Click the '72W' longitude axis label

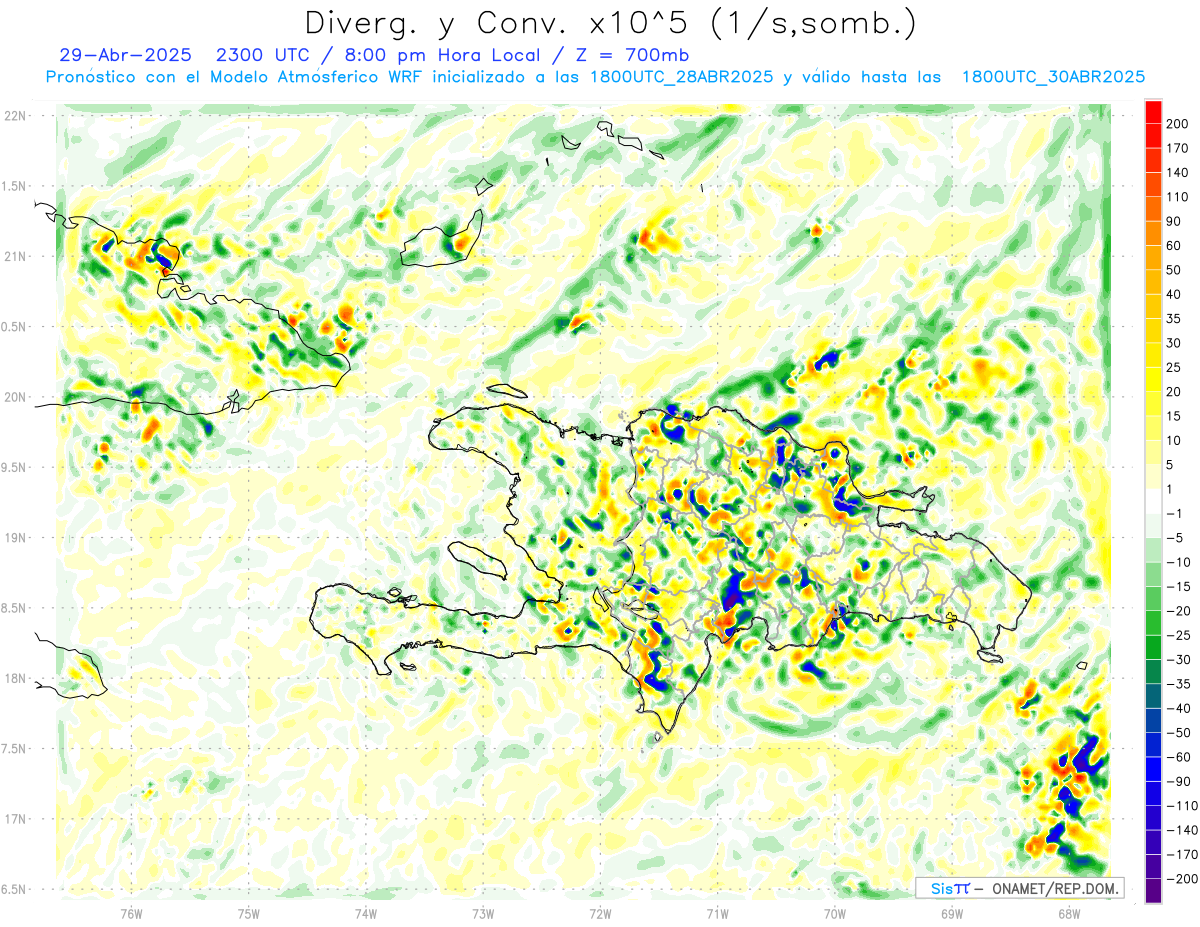[600, 913]
